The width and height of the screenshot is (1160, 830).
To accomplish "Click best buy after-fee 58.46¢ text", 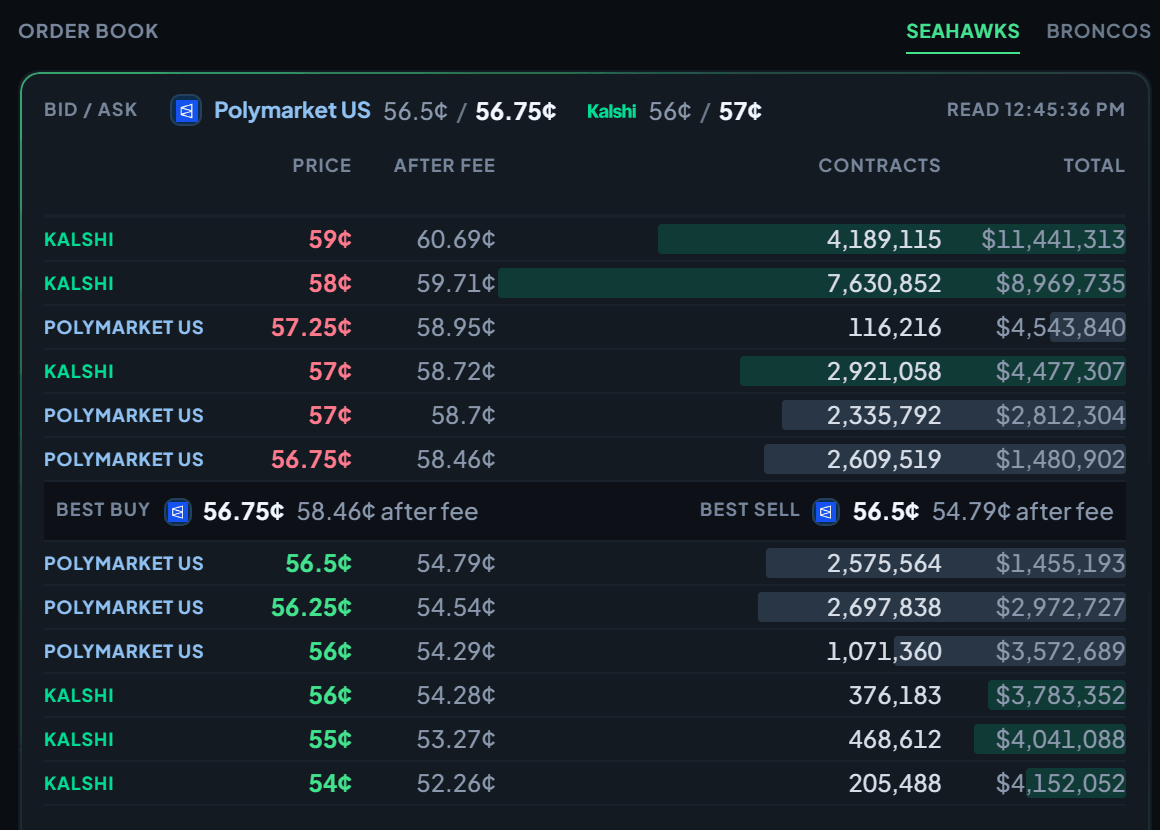I will [387, 511].
